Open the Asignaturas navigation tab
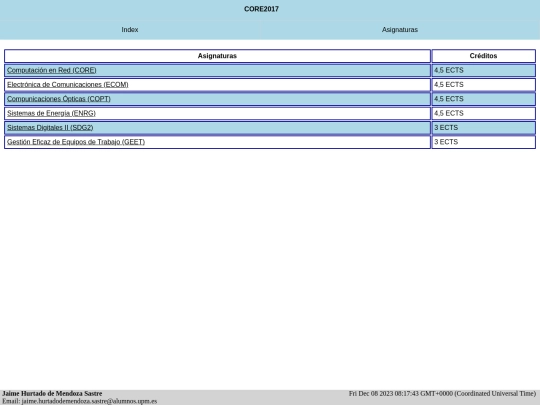This screenshot has width=540, height=405. tap(399, 30)
